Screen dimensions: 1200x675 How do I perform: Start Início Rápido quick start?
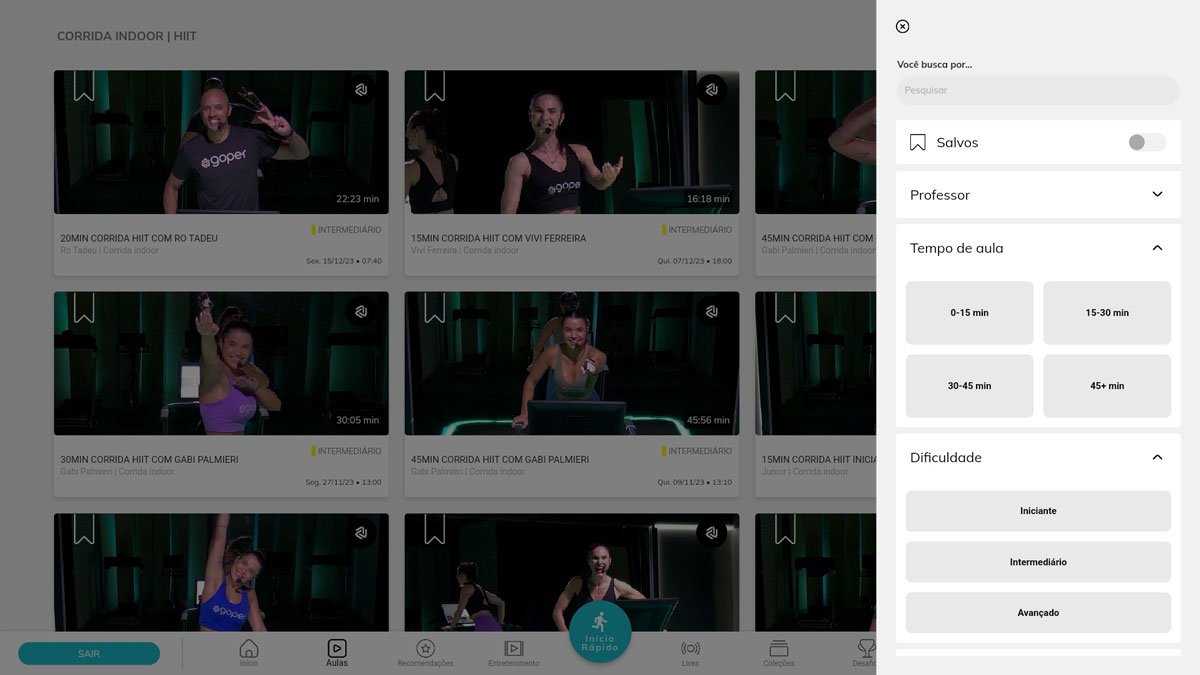pos(600,630)
